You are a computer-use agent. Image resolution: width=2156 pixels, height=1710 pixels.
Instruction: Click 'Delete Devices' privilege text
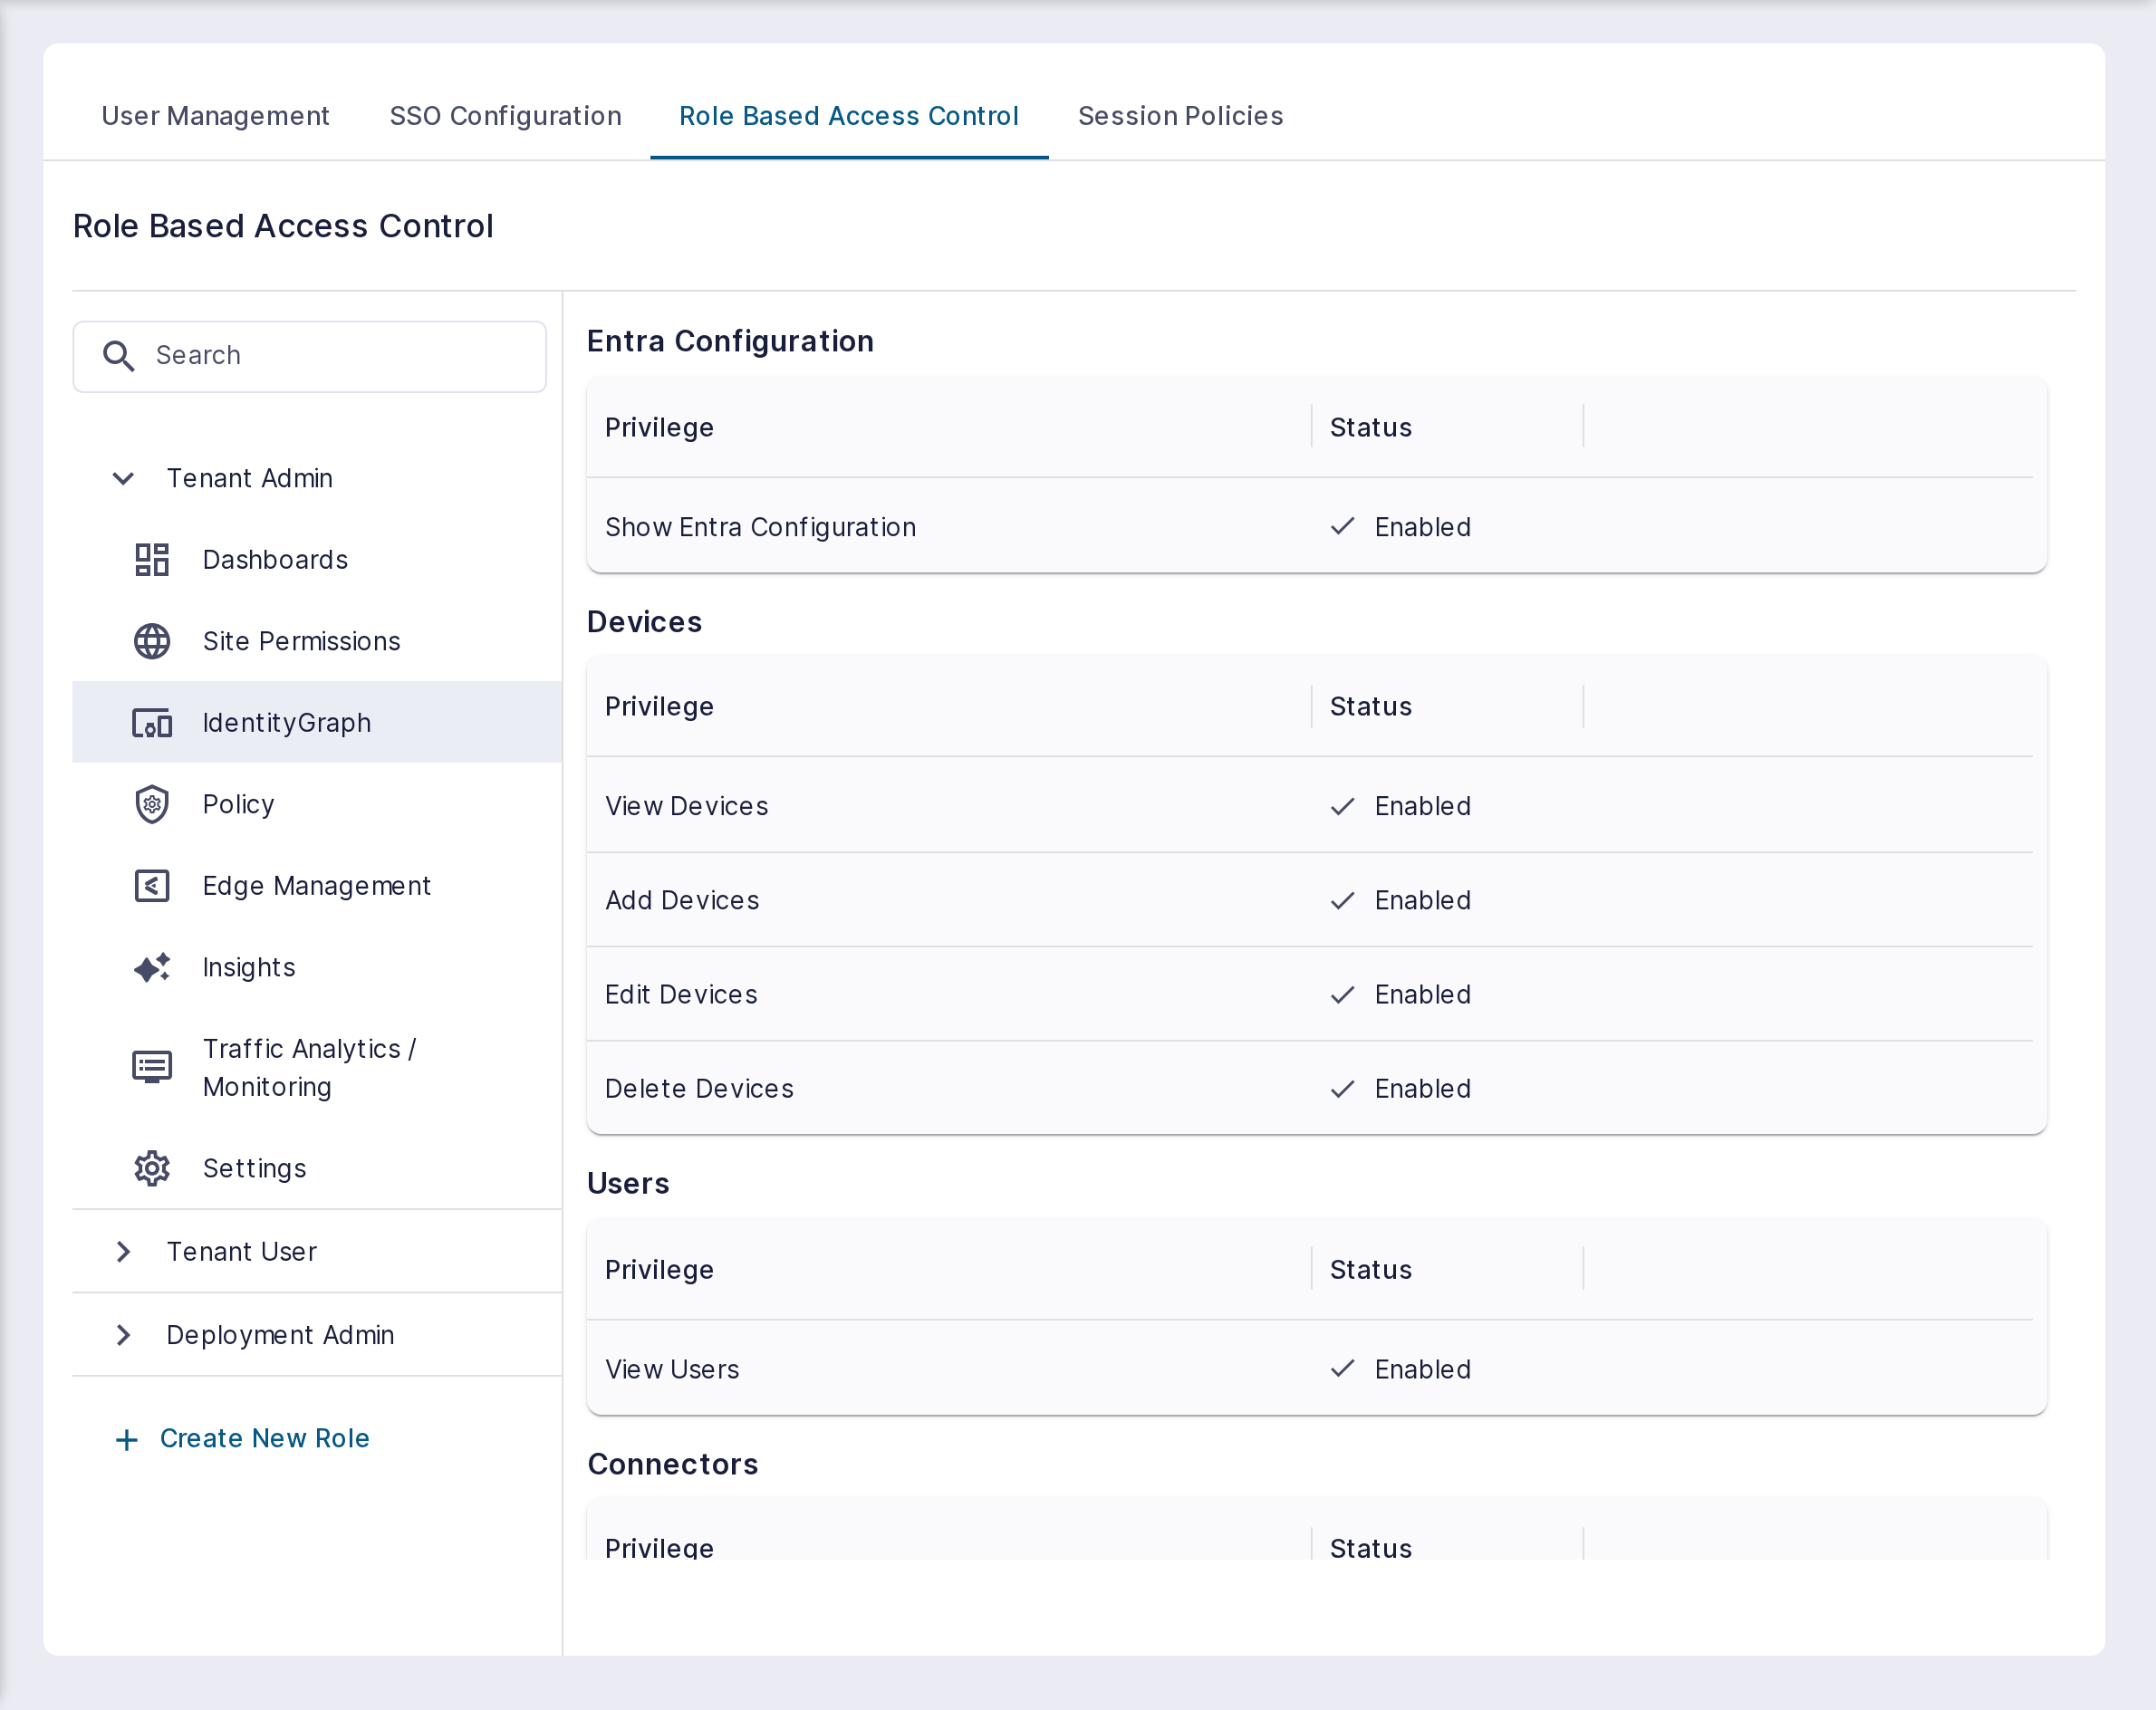tap(699, 1088)
